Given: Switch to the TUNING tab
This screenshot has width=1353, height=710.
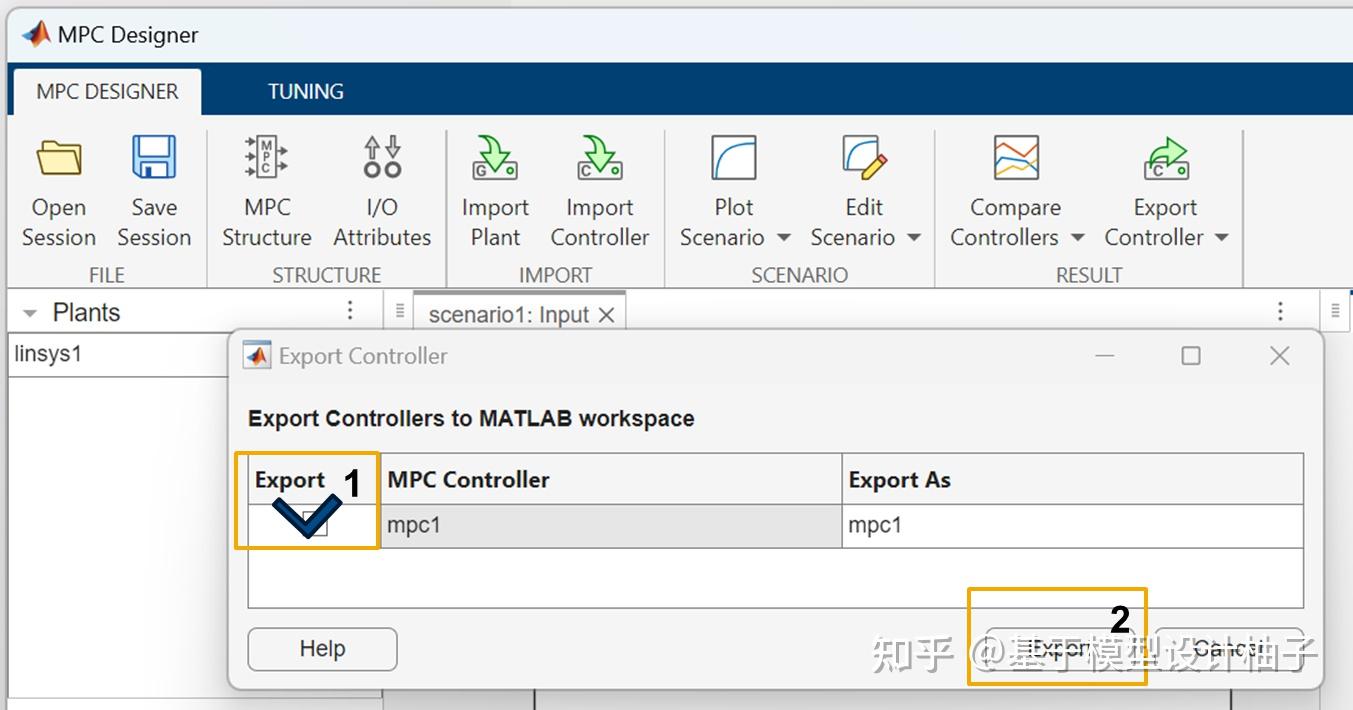Looking at the screenshot, I should (x=305, y=91).
